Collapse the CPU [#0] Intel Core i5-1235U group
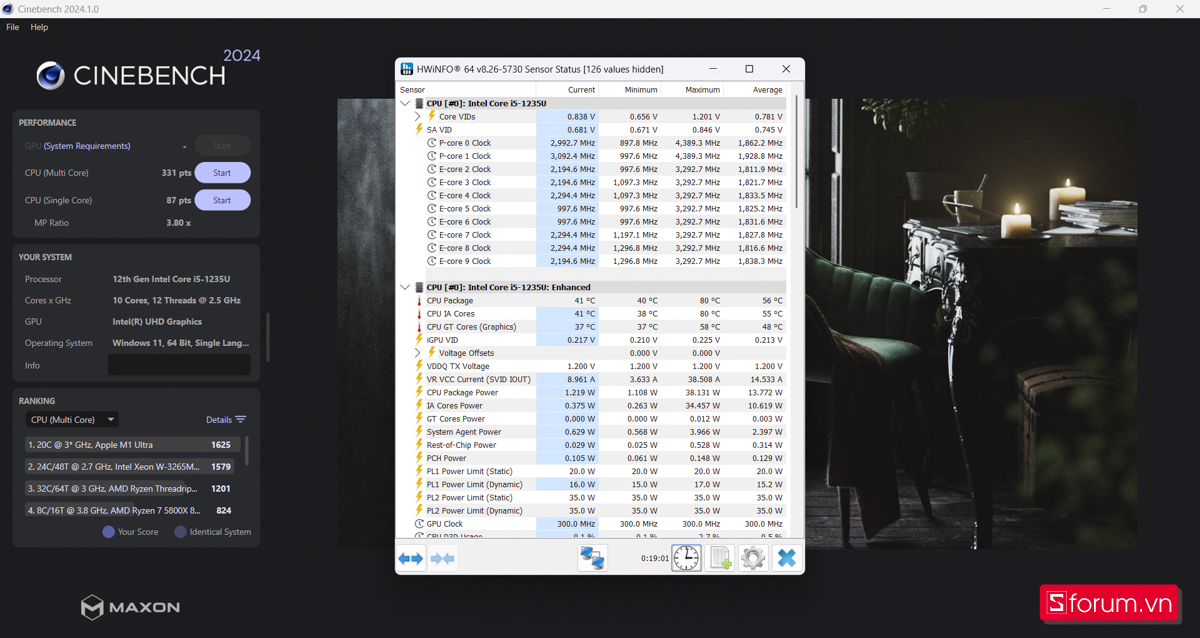The image size is (1200, 638). tap(405, 103)
